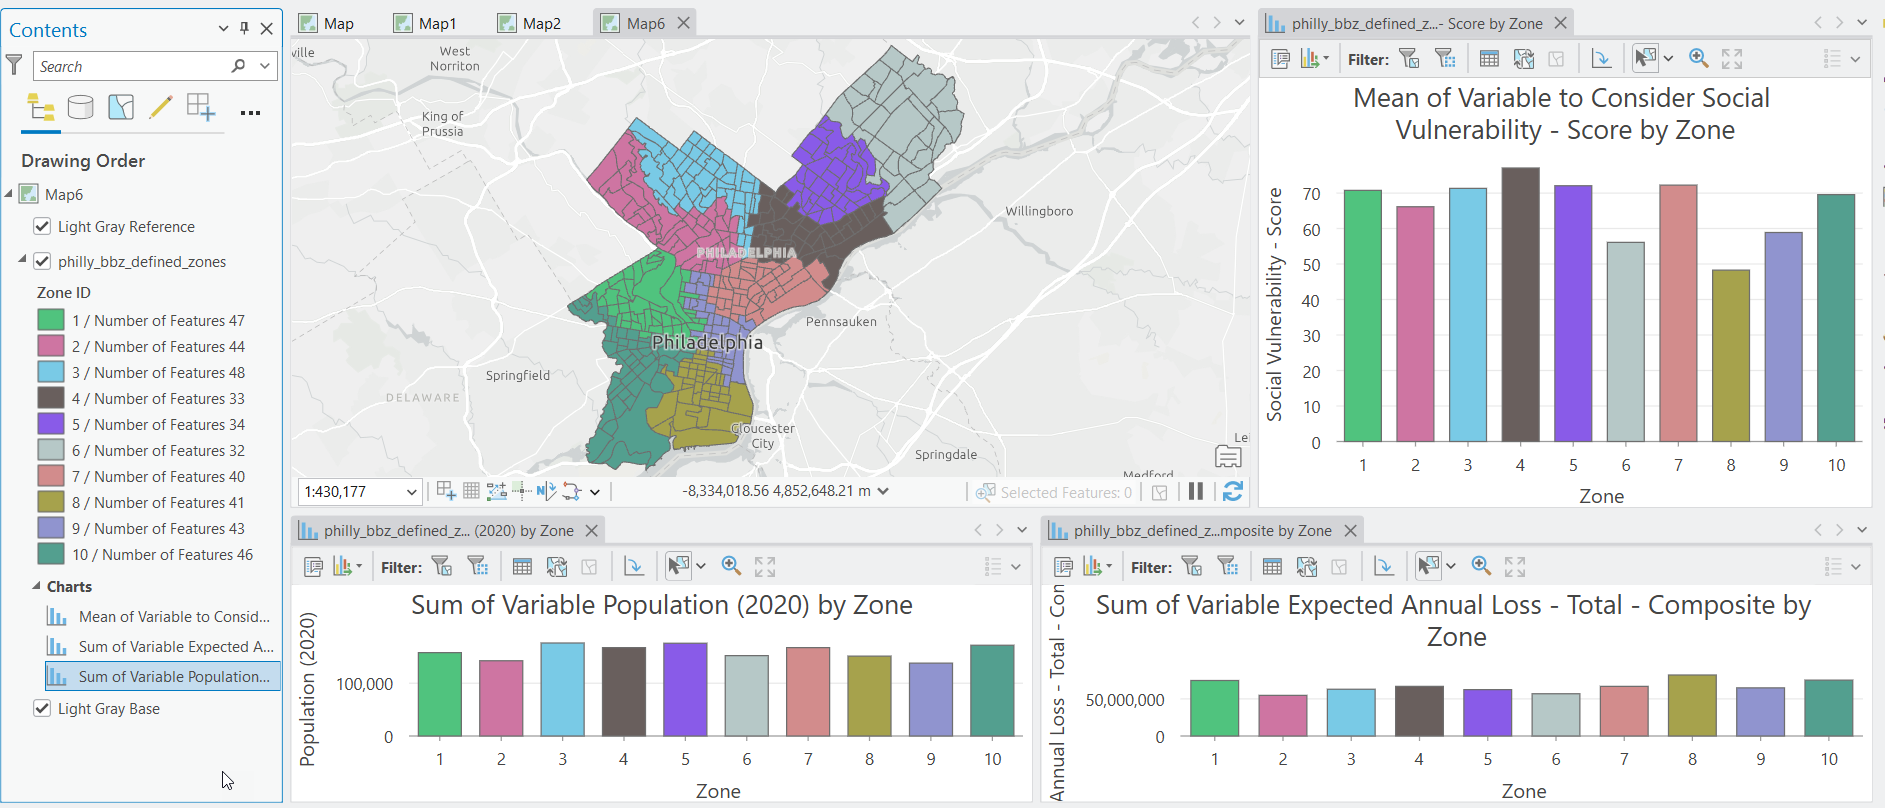Select List By Editing pencil icon
This screenshot has width=1885, height=808.
coord(161,107)
